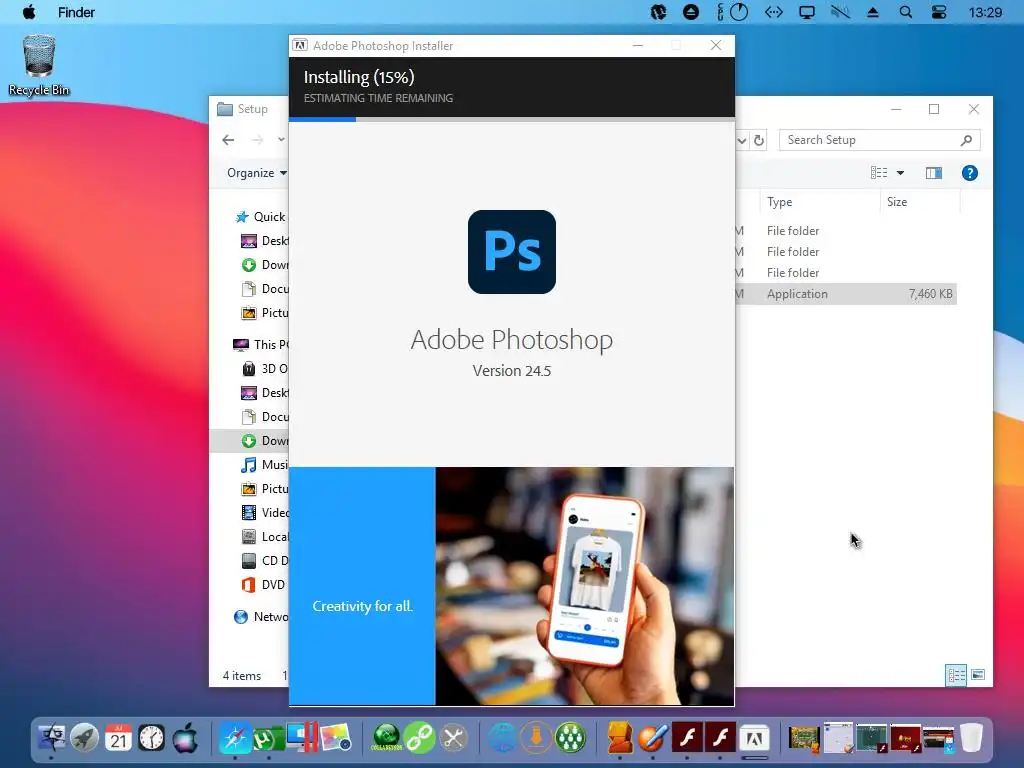The width and height of the screenshot is (1024, 768).
Task: Open Parallels desktop icon in the dock
Action: coord(302,738)
